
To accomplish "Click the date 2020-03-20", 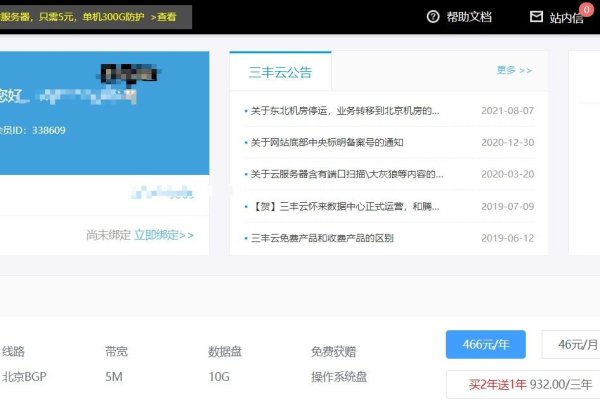I will pos(507,174).
